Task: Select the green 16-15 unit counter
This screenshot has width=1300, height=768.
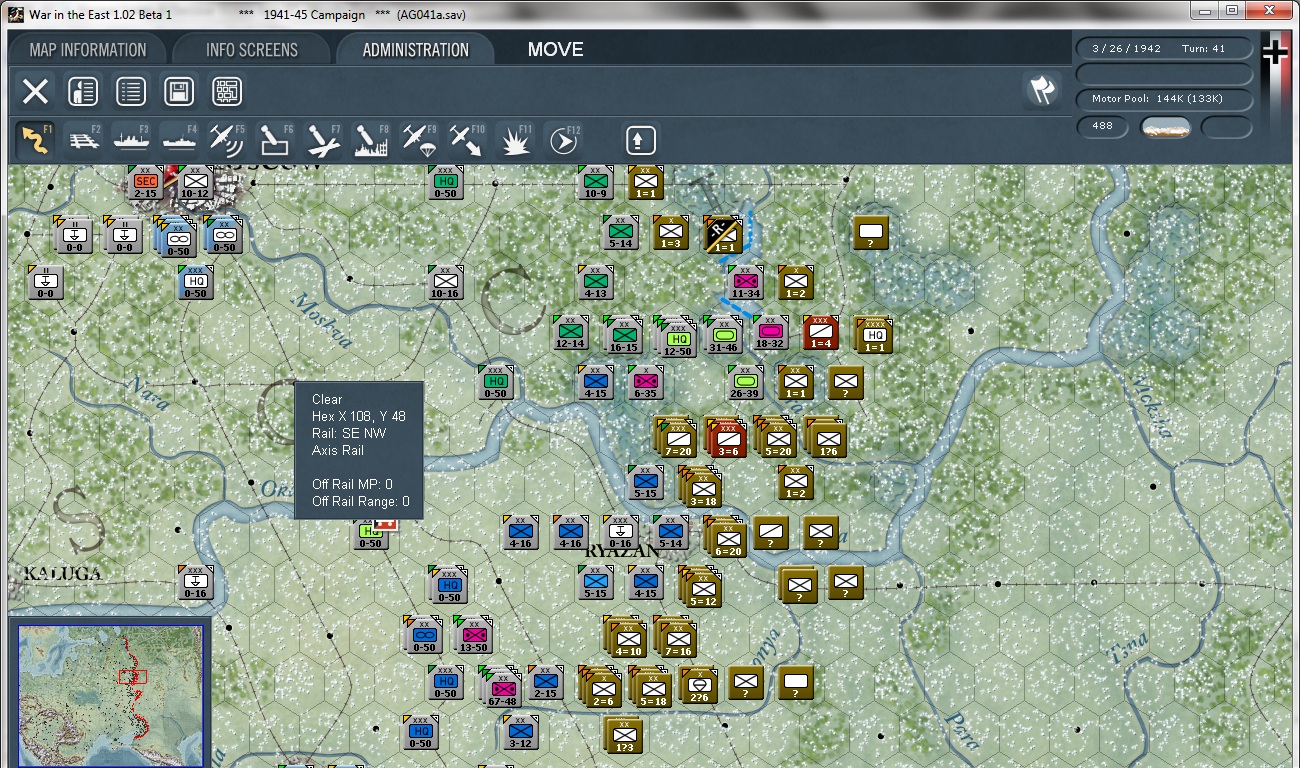Action: [x=622, y=333]
